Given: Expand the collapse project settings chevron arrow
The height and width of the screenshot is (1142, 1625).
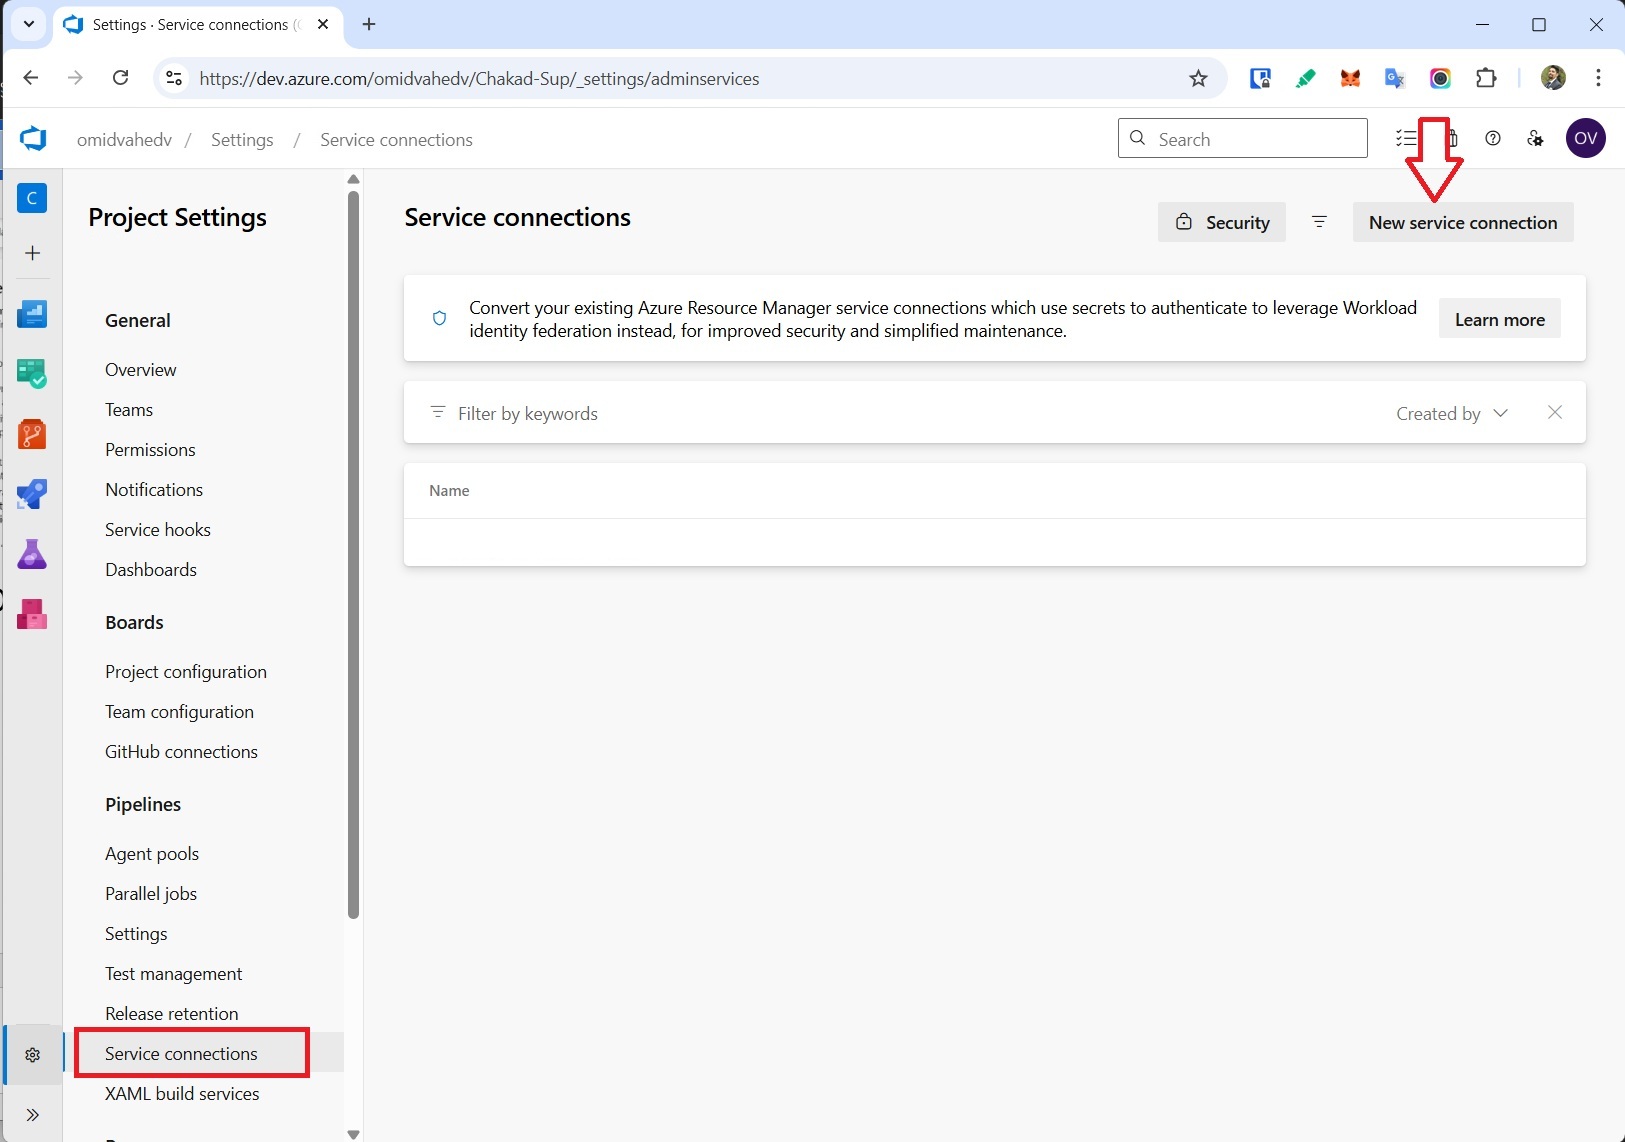Looking at the screenshot, I should (33, 1116).
